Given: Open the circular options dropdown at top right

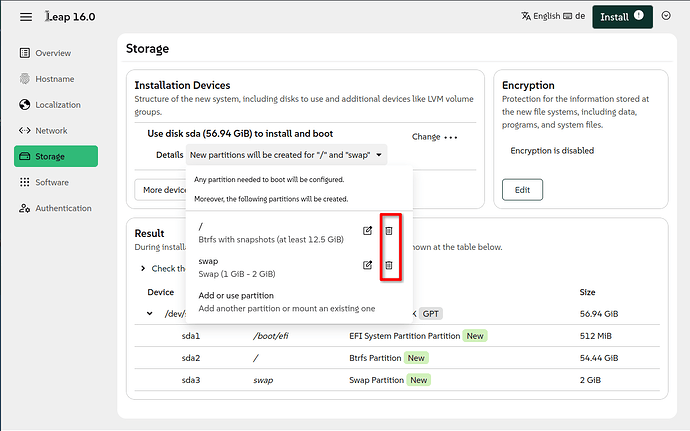Looking at the screenshot, I should (666, 16).
